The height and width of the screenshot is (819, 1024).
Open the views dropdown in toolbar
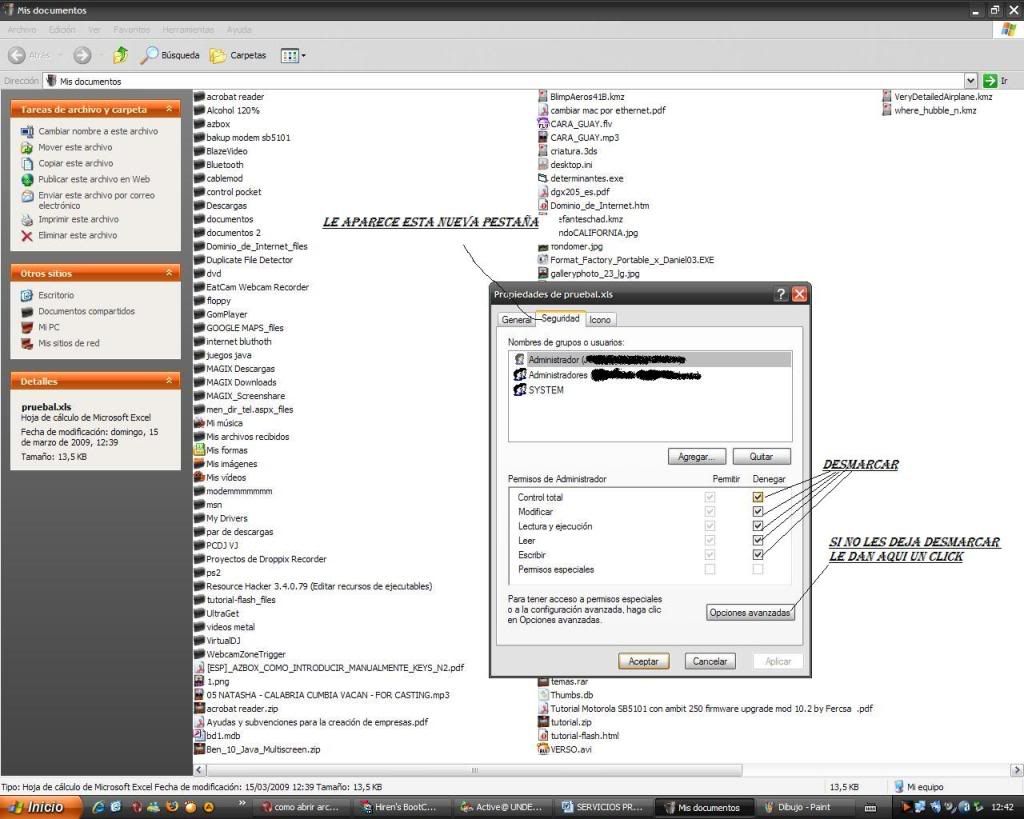coord(293,56)
